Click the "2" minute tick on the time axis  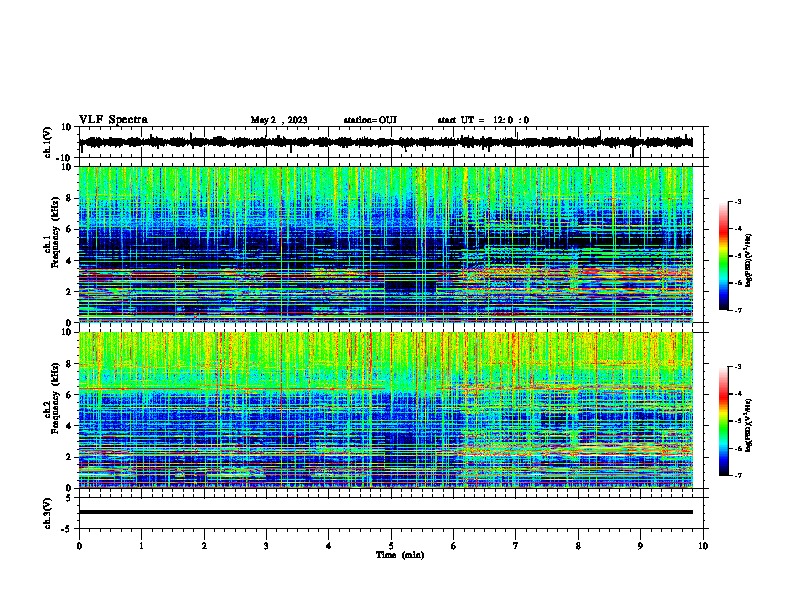[x=204, y=546]
